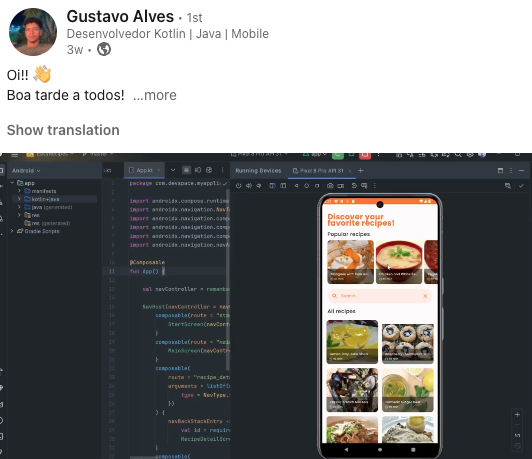532x459 pixels.
Task: Select Code-only editor view mode icon
Action: coord(186,170)
